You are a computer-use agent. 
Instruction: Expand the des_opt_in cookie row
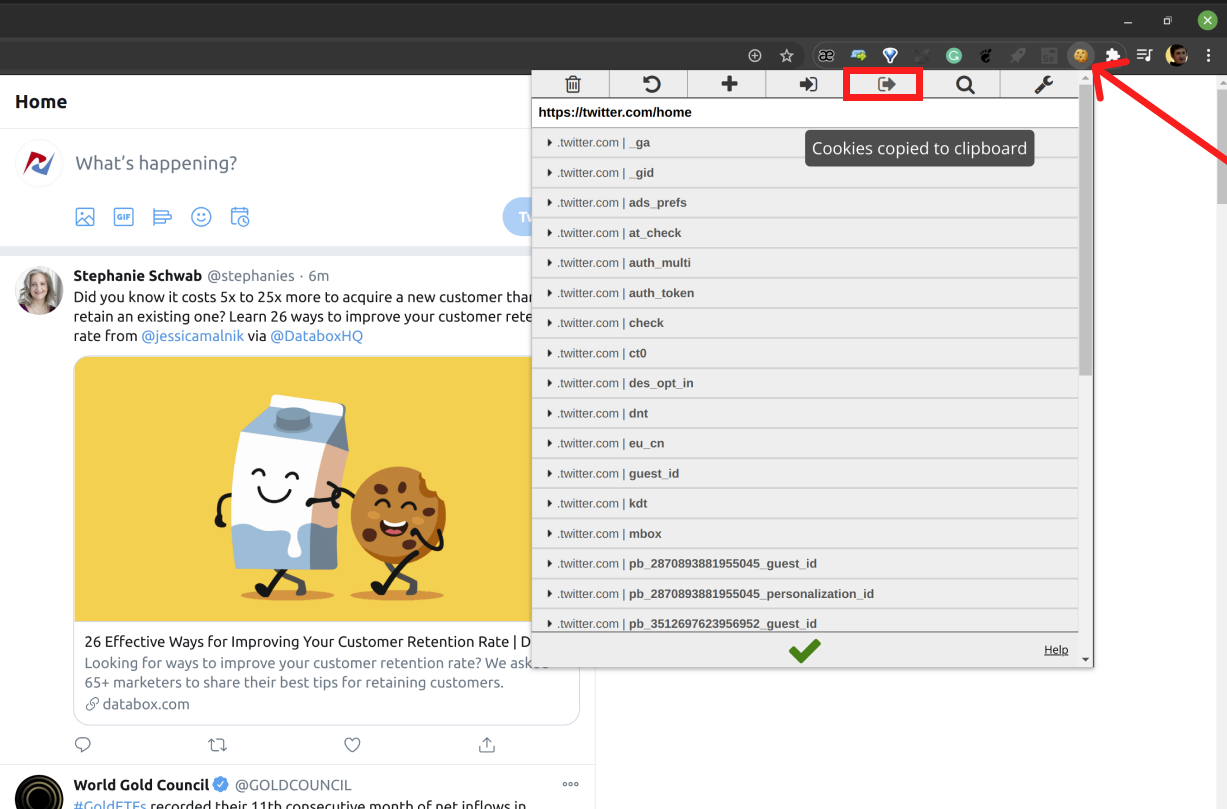pyautogui.click(x=806, y=383)
